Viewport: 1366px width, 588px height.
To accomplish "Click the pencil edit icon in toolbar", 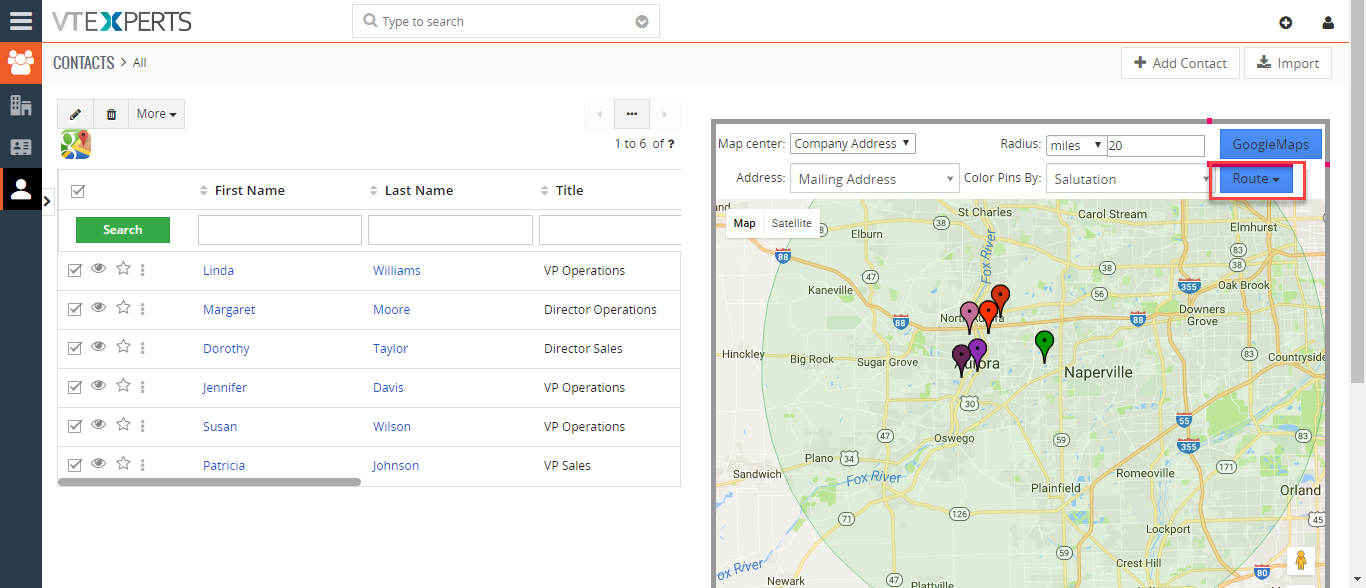I will pyautogui.click(x=75, y=114).
